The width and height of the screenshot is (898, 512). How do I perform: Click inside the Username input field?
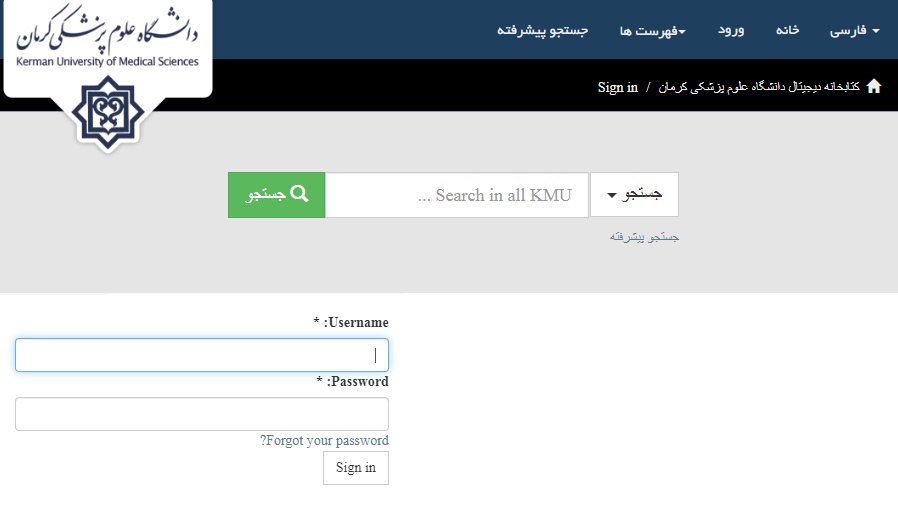point(201,355)
